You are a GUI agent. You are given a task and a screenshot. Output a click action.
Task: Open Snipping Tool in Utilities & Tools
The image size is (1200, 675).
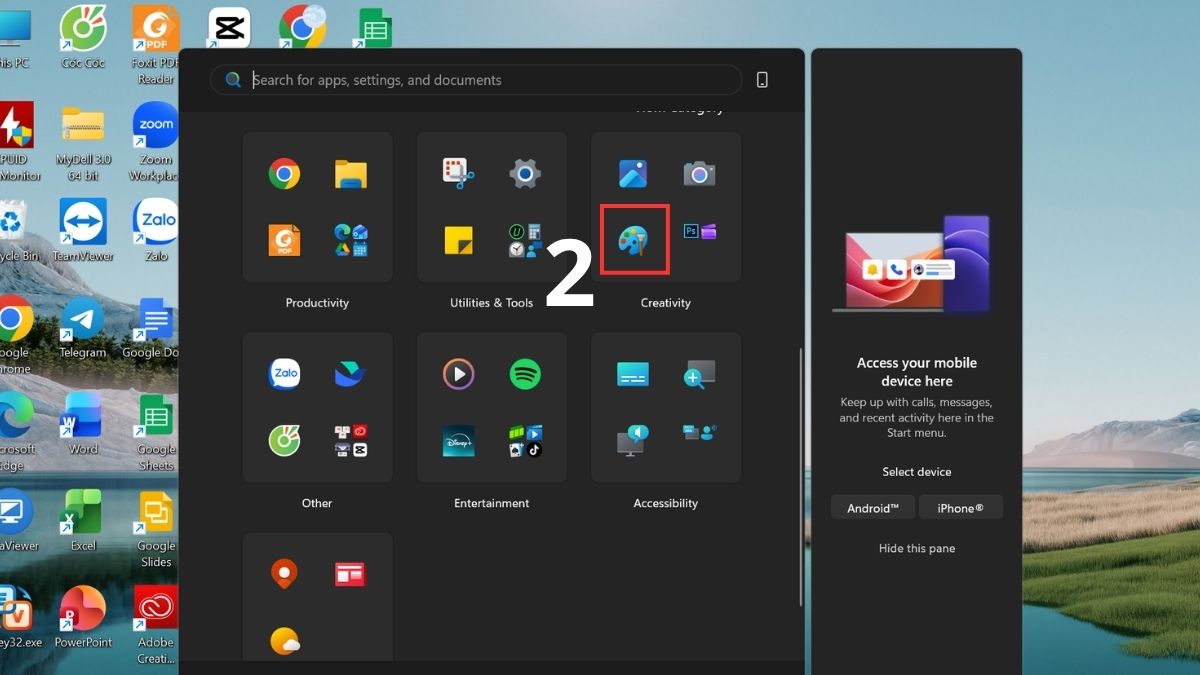[x=457, y=172]
